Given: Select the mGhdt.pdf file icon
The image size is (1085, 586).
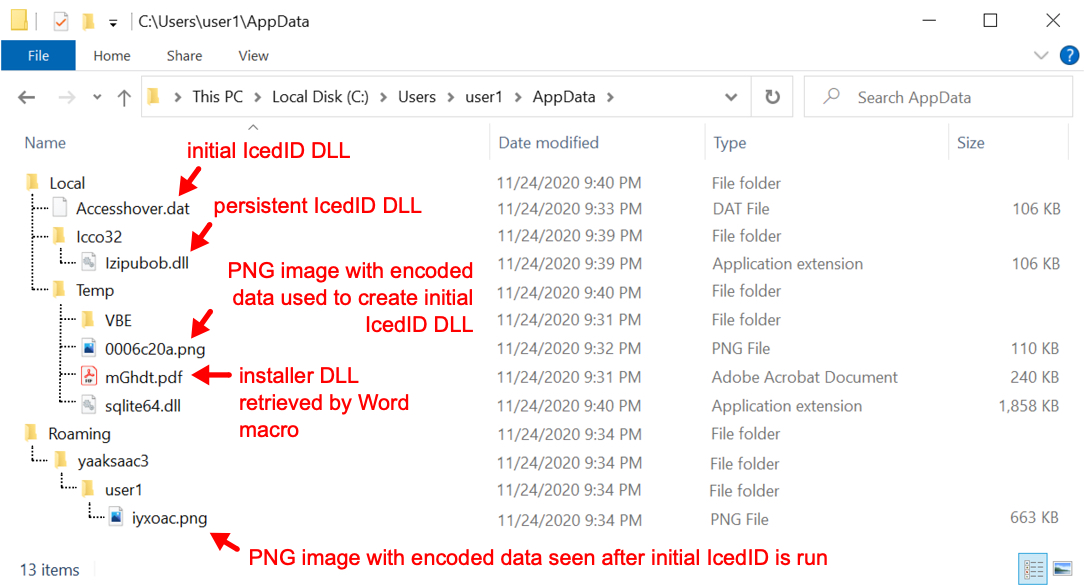Looking at the screenshot, I should tap(89, 376).
